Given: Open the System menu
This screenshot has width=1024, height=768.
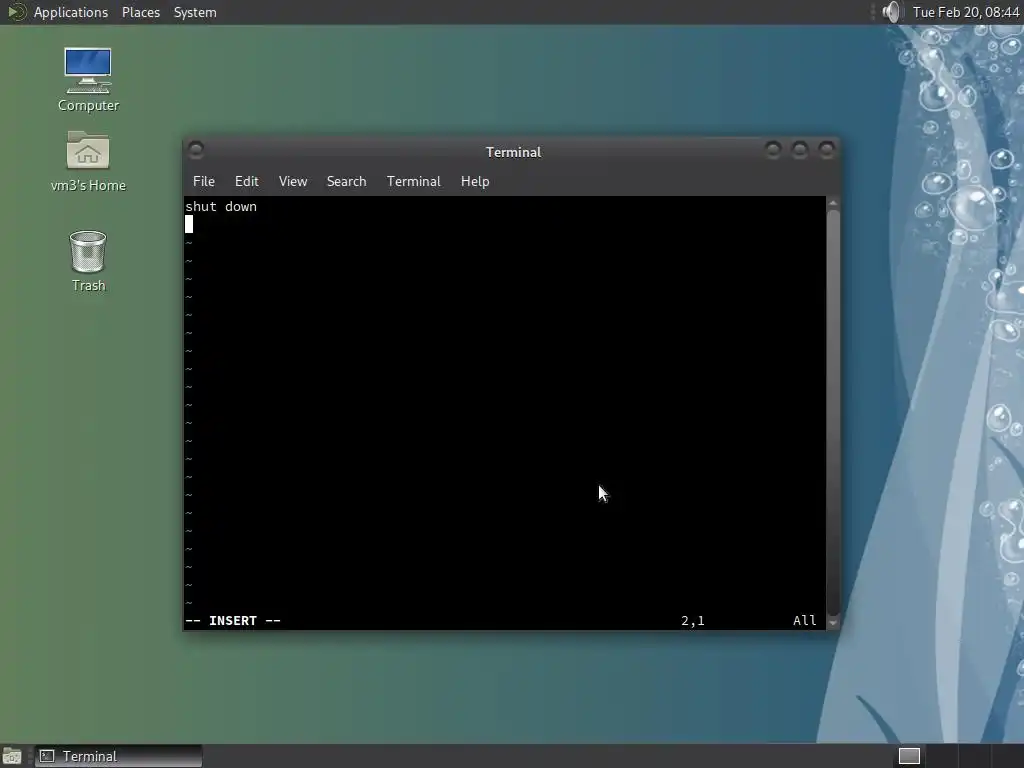Looking at the screenshot, I should [x=195, y=12].
